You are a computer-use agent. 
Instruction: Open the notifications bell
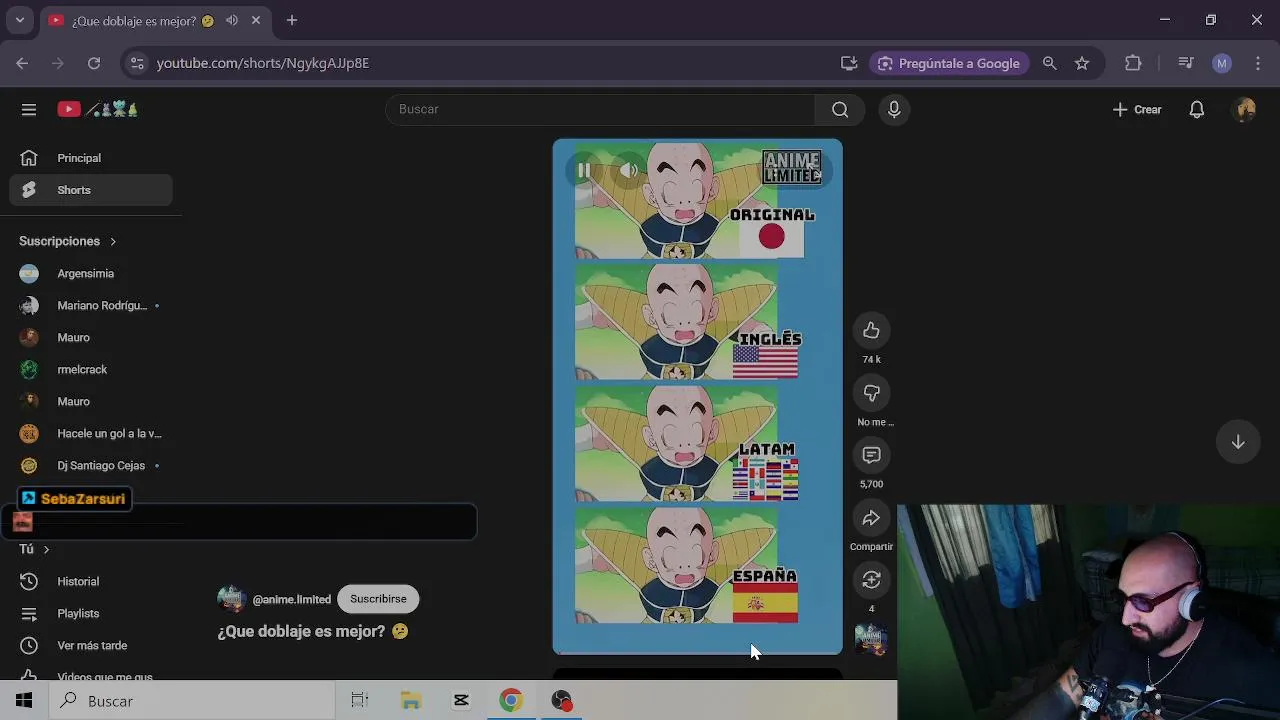(x=1197, y=109)
